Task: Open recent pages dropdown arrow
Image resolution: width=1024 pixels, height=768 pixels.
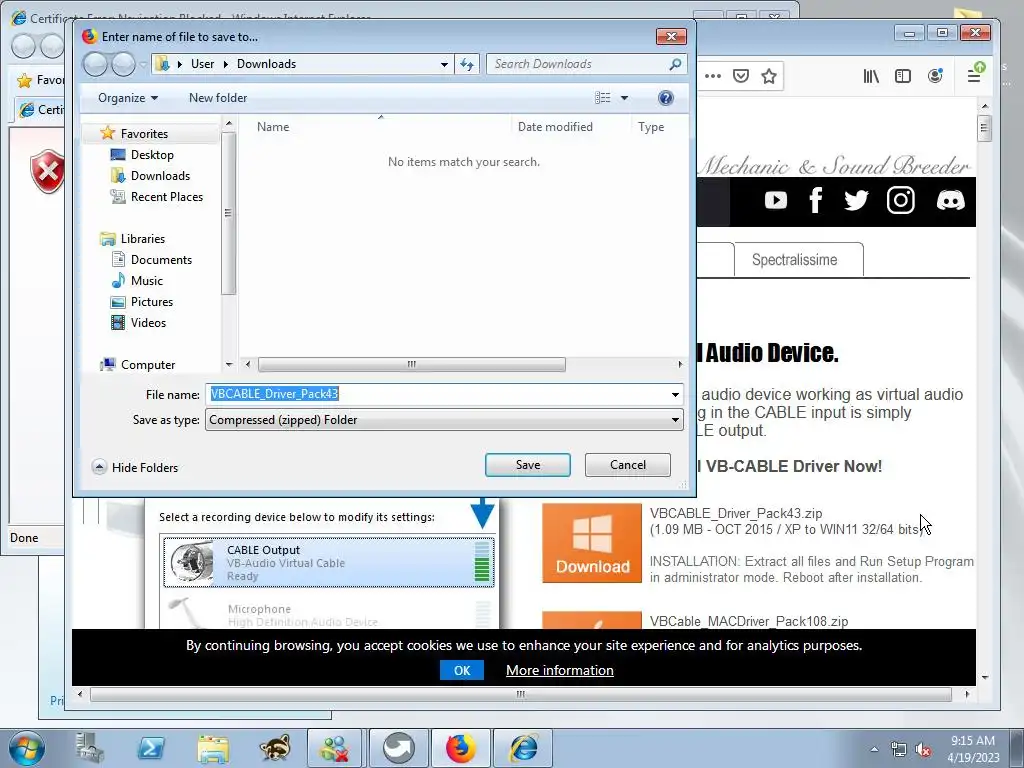Action: click(142, 64)
